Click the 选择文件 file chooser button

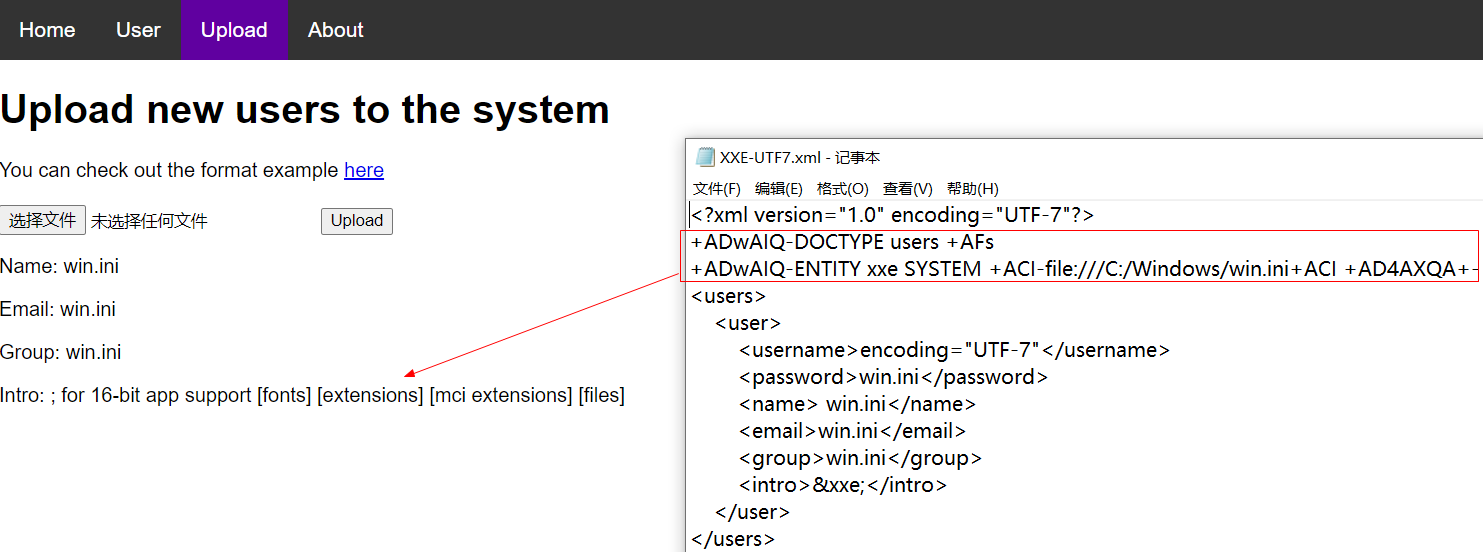[43, 221]
